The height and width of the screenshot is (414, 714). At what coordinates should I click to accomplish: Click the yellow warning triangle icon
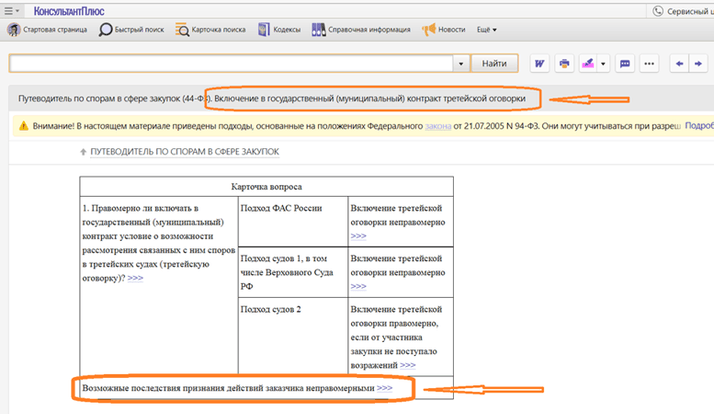pyautogui.click(x=24, y=126)
